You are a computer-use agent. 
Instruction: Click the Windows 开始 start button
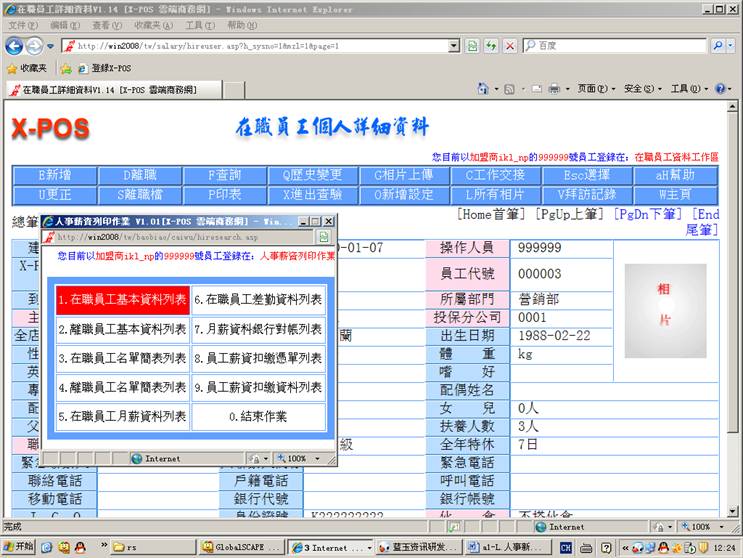coord(19,547)
